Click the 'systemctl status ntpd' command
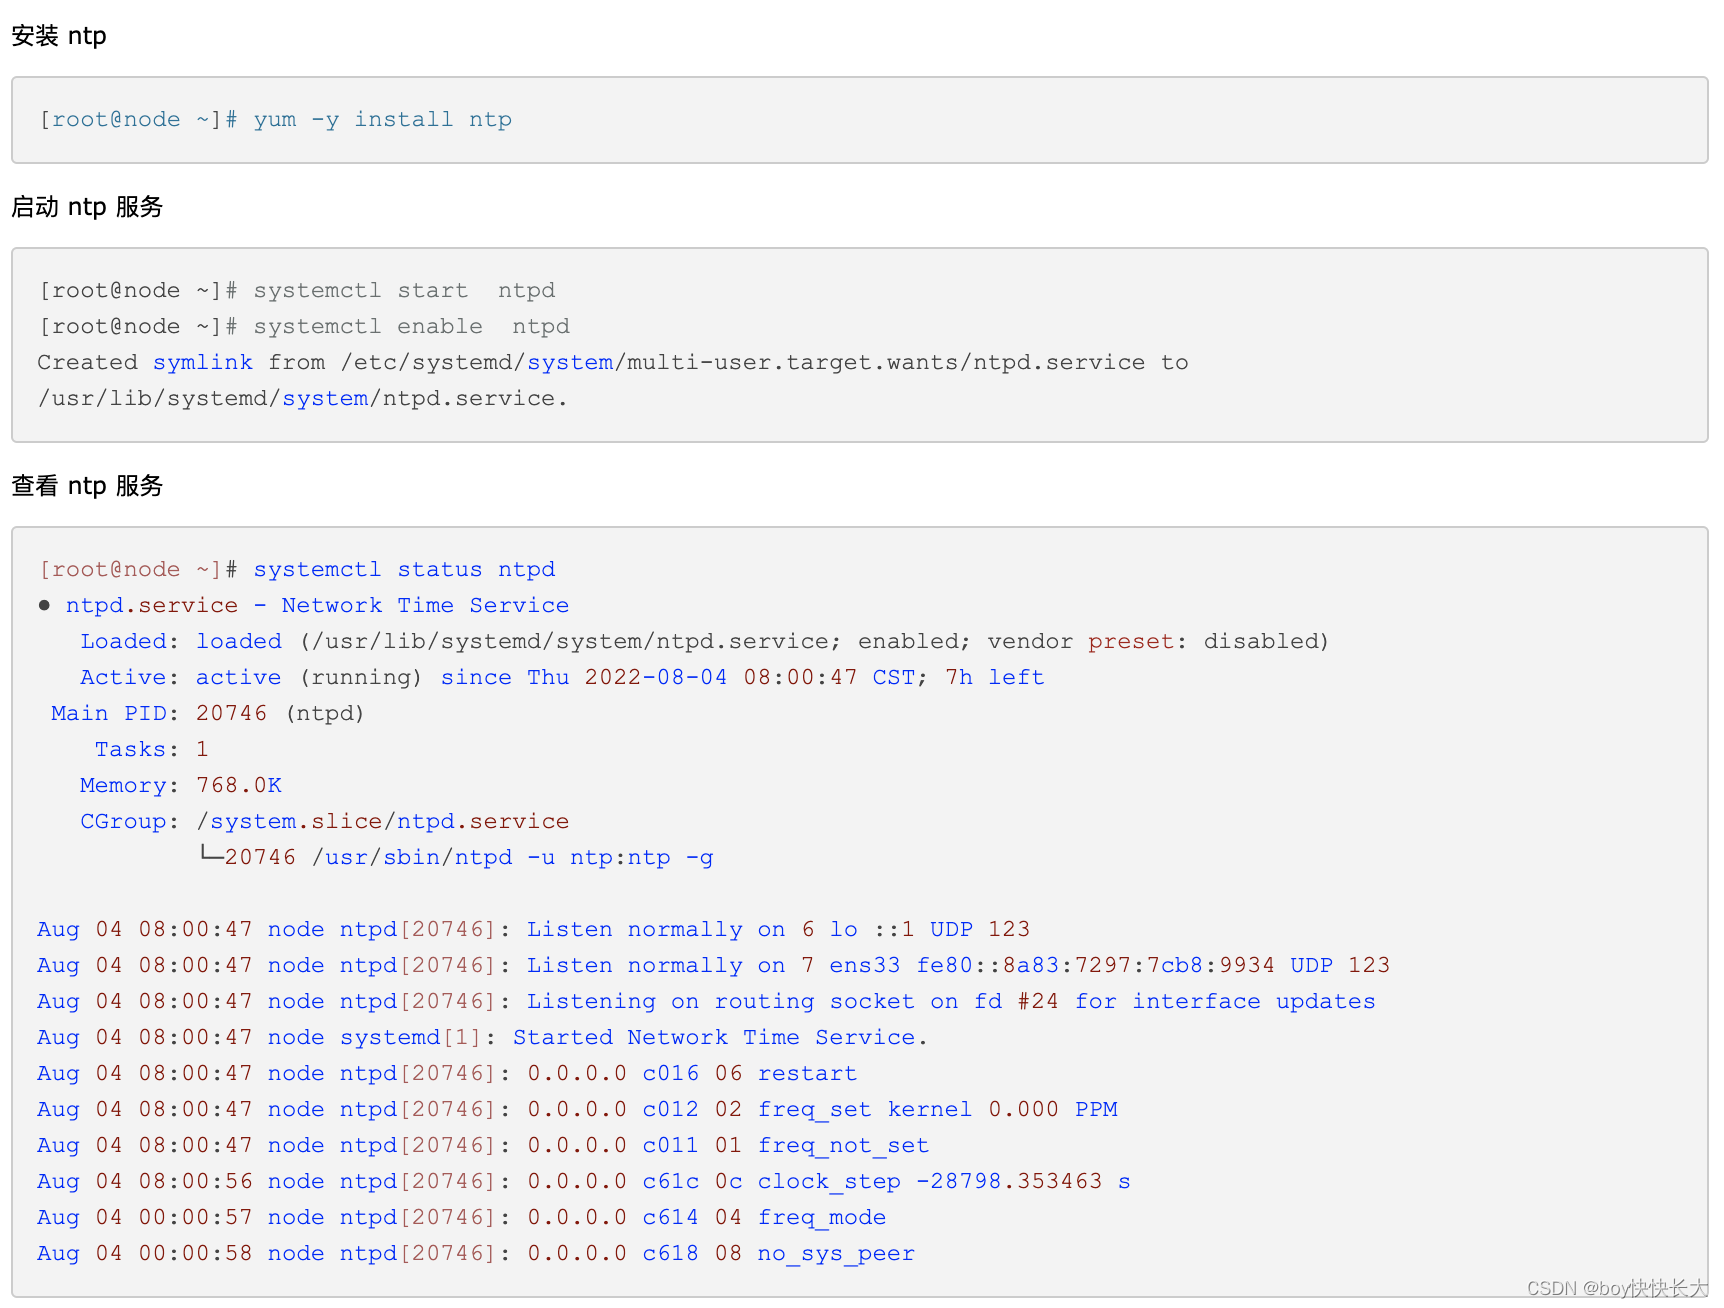1724x1308 pixels. tap(404, 570)
